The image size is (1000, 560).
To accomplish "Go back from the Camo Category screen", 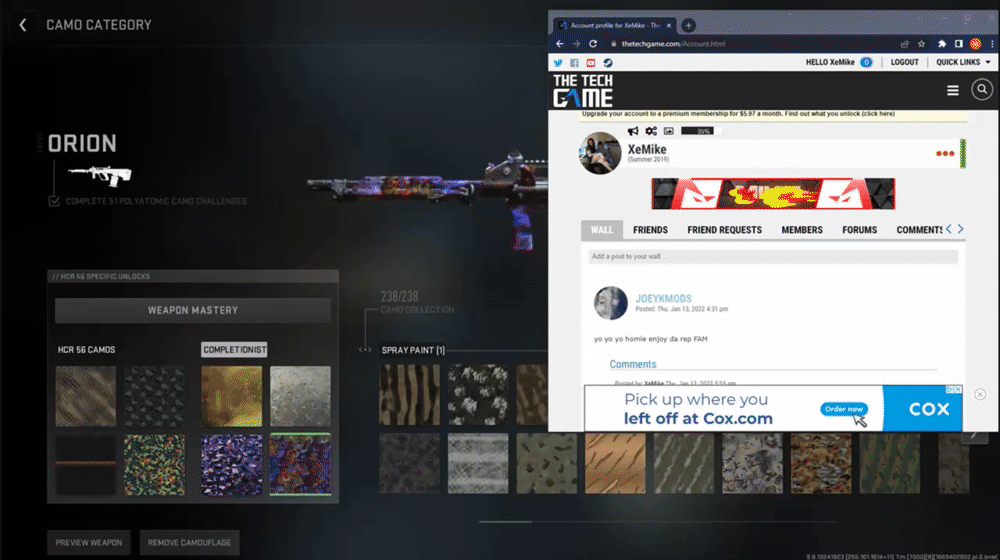I will pyautogui.click(x=23, y=25).
